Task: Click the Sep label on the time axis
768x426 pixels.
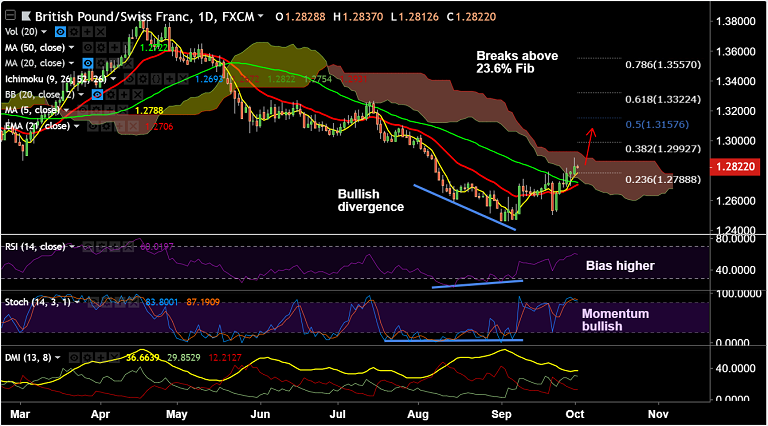Action: (x=502, y=414)
